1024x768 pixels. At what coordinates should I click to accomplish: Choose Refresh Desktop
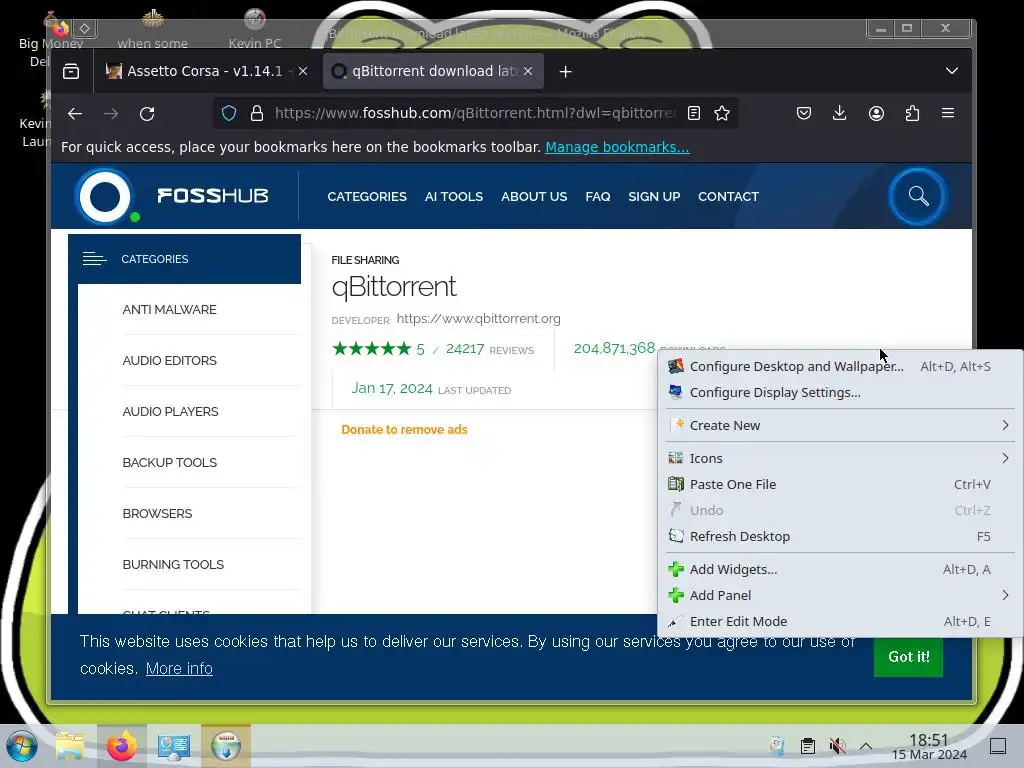(839, 537)
